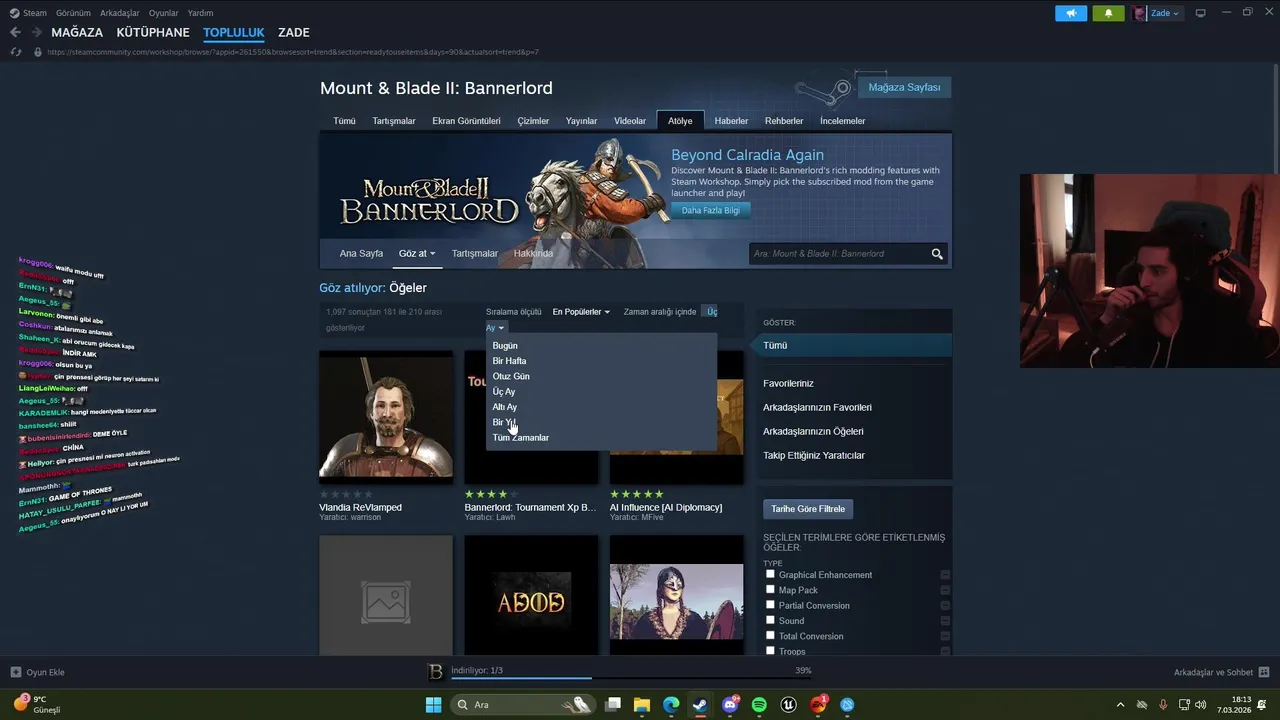Go back with the left arrow button

(15, 32)
